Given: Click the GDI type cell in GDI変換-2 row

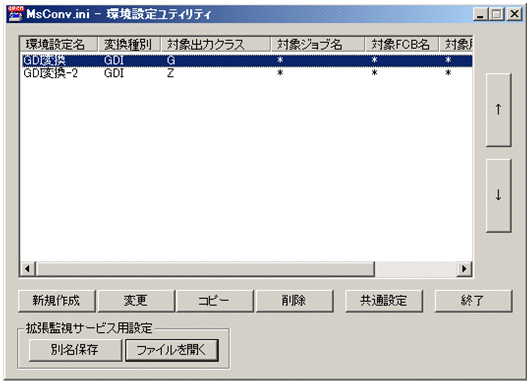Looking at the screenshot, I should 114,73.
